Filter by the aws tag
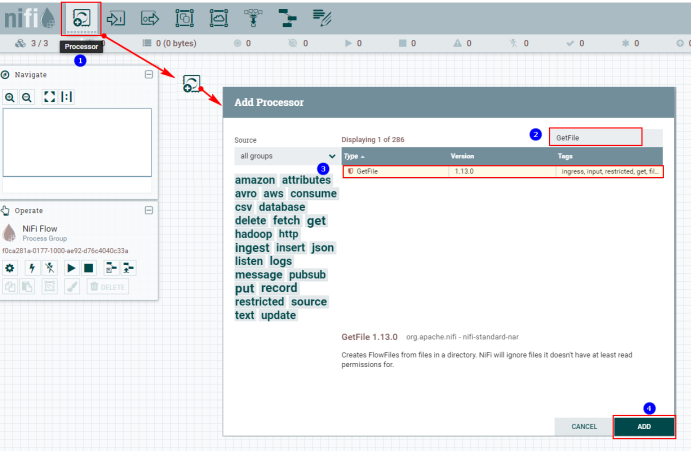This screenshot has width=692, height=451. tap(274, 194)
